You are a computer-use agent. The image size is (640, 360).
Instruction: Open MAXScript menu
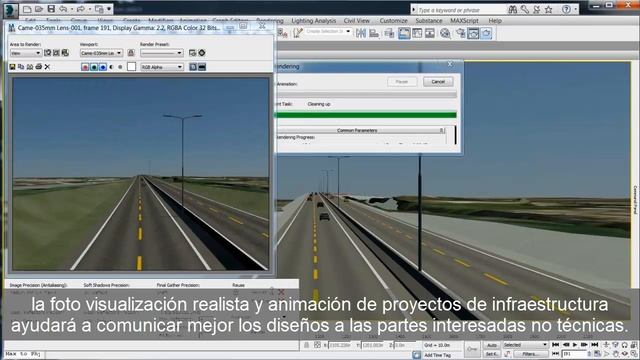pos(464,20)
